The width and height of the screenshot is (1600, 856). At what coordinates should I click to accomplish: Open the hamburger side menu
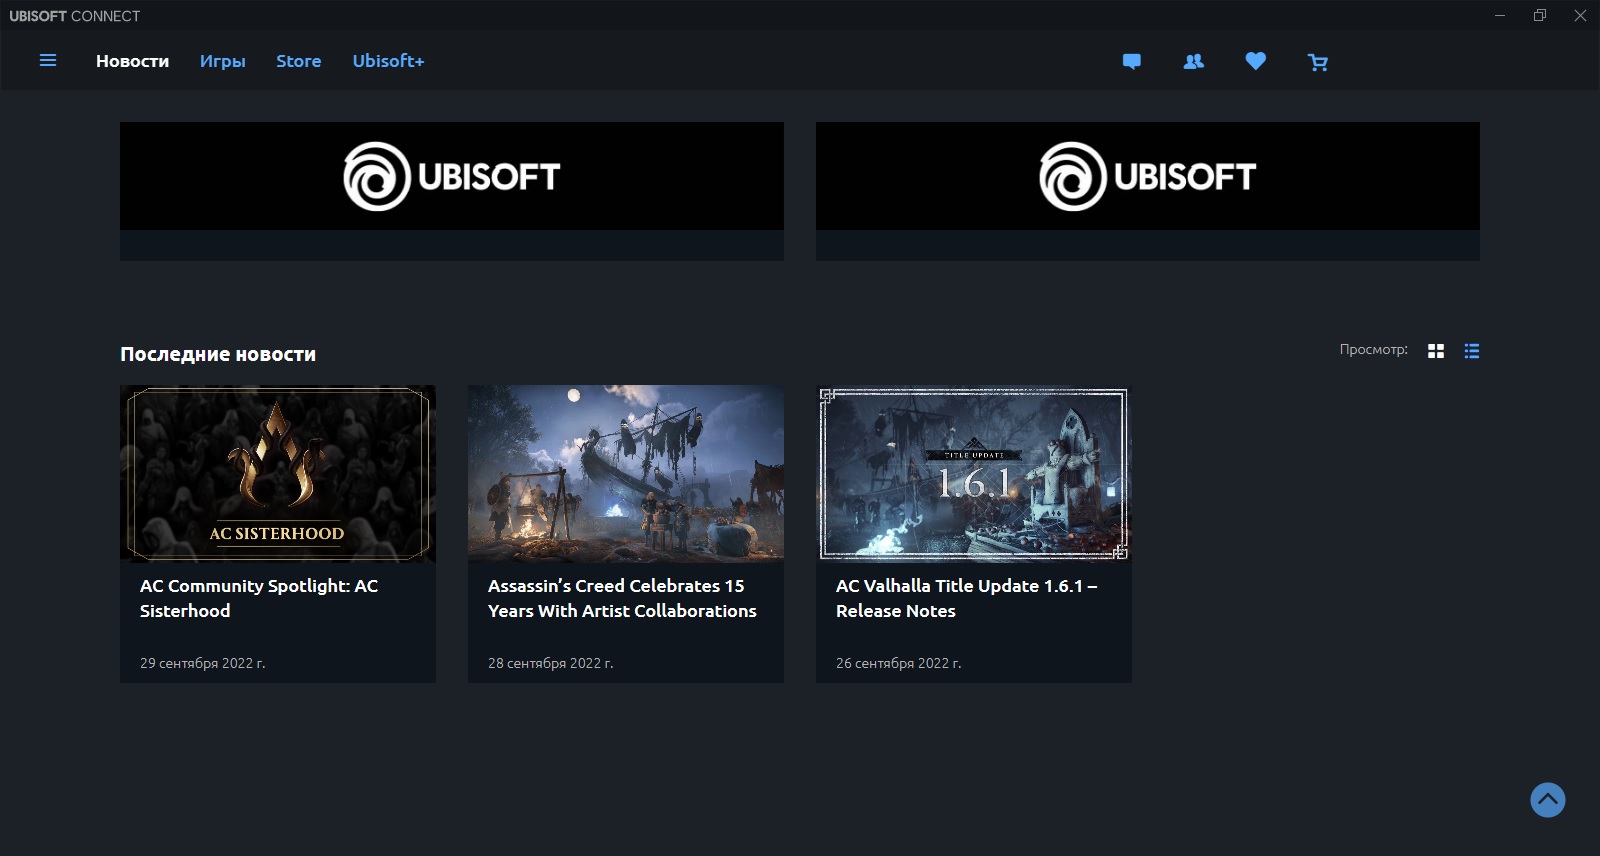pyautogui.click(x=48, y=61)
